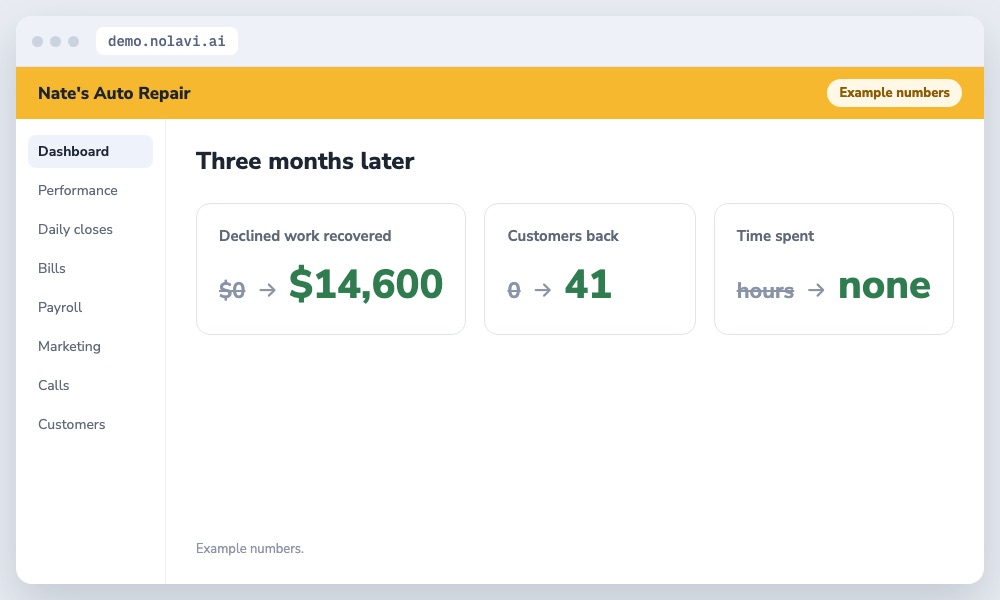Click the first window control dot
The image size is (1000, 600).
click(x=38, y=41)
